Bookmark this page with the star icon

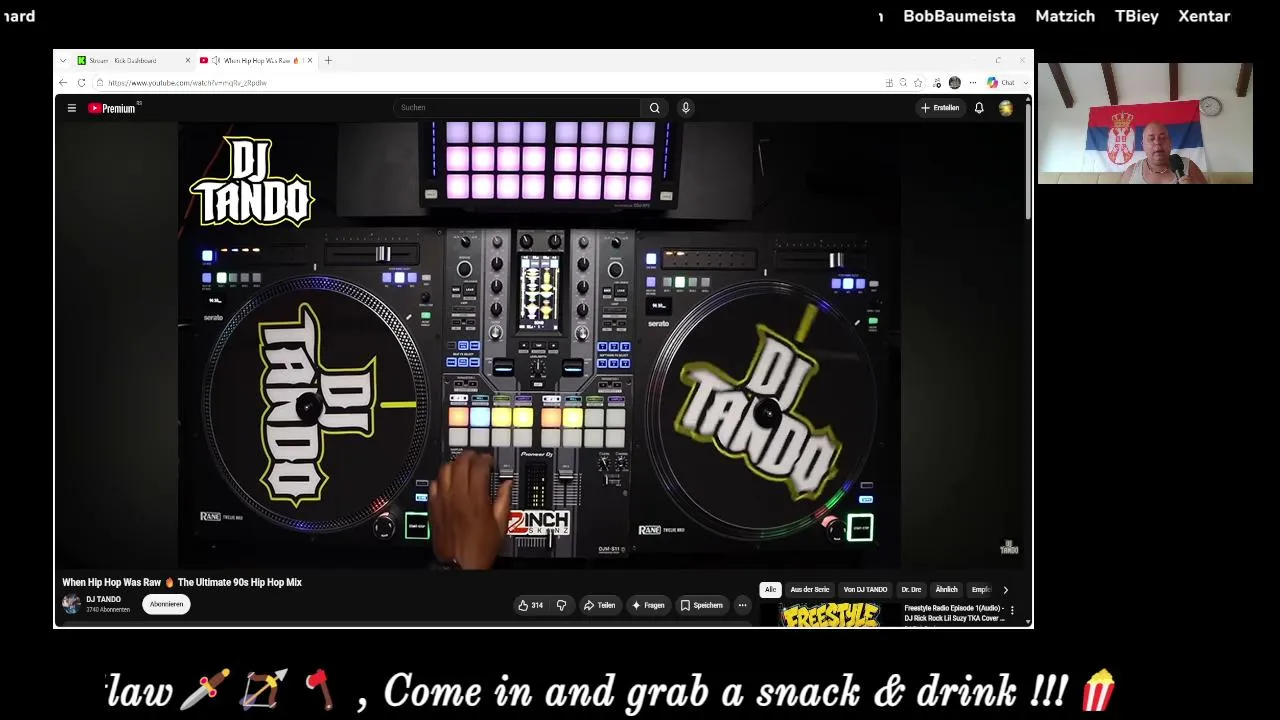(918, 83)
